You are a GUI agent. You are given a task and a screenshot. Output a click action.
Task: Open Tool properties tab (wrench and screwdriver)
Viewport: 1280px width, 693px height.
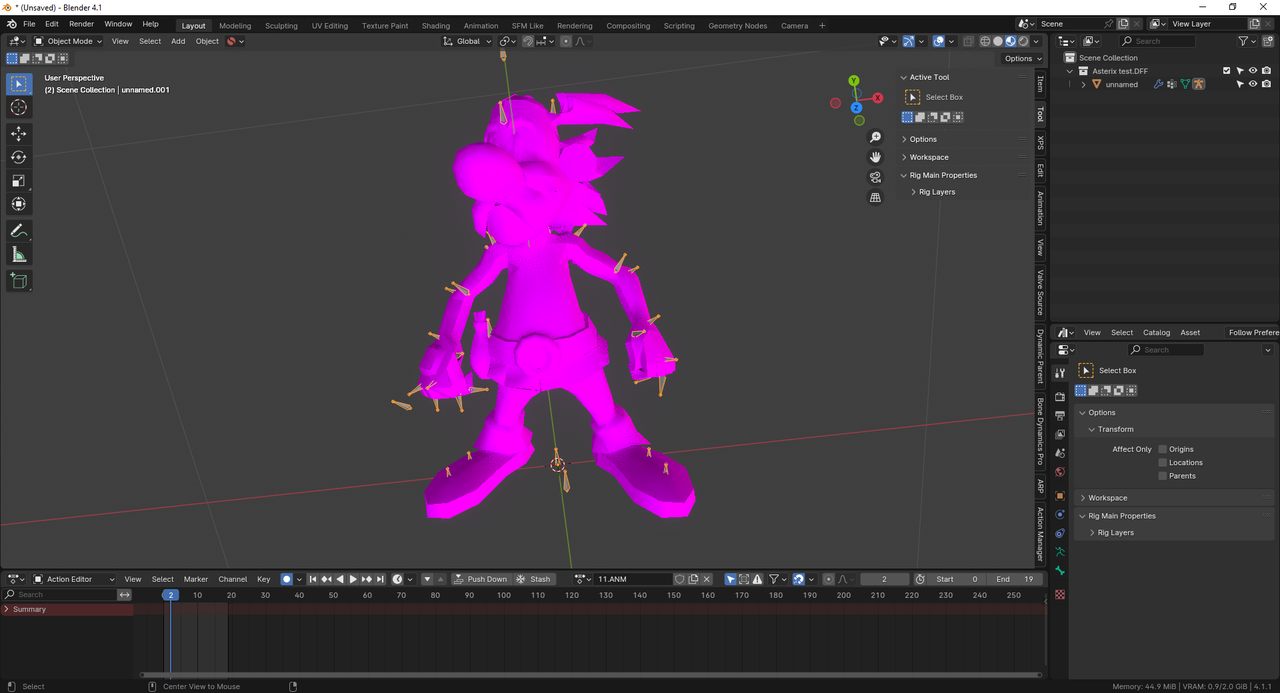(x=1060, y=372)
